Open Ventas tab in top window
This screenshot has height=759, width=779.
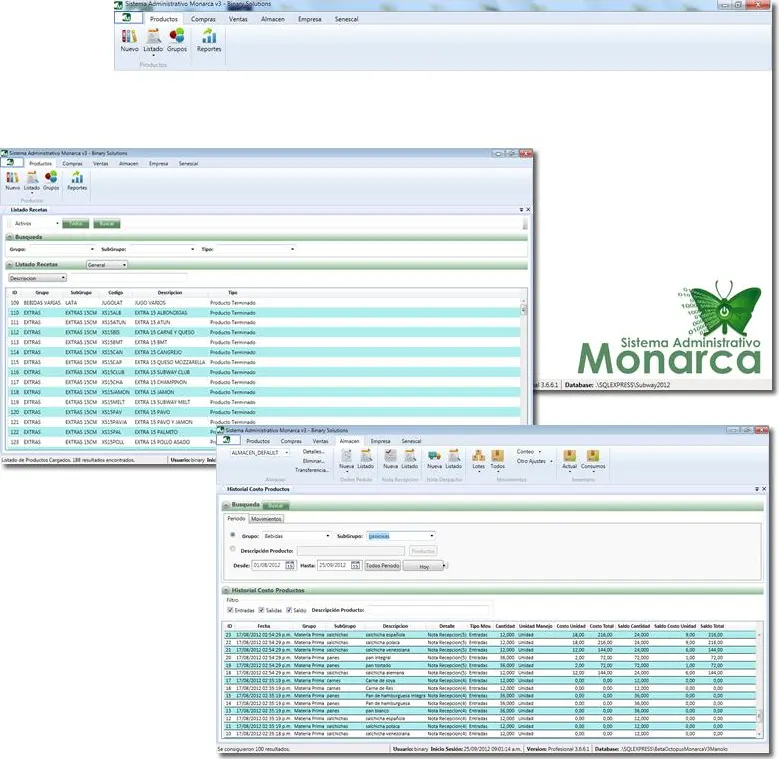tap(238, 19)
